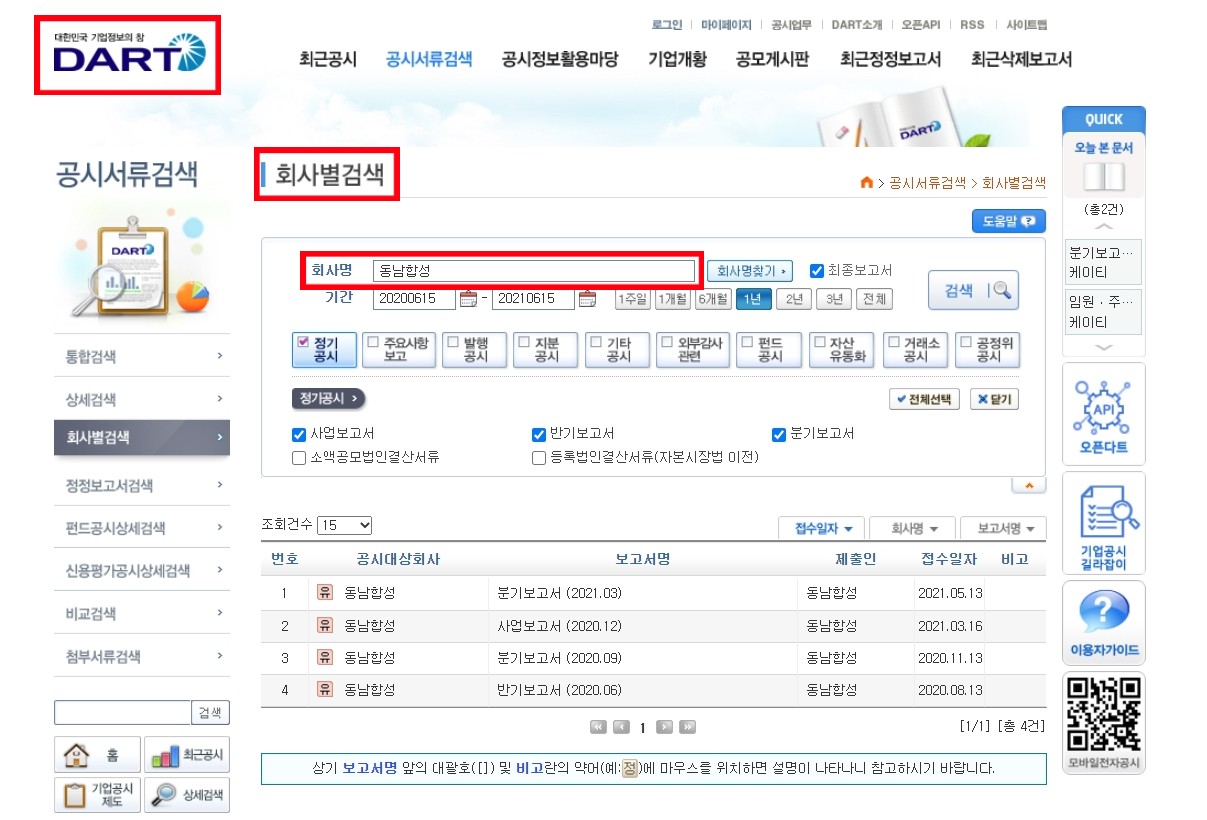Go to next results page arrow
This screenshot has height=820, width=1207.
pos(664,727)
